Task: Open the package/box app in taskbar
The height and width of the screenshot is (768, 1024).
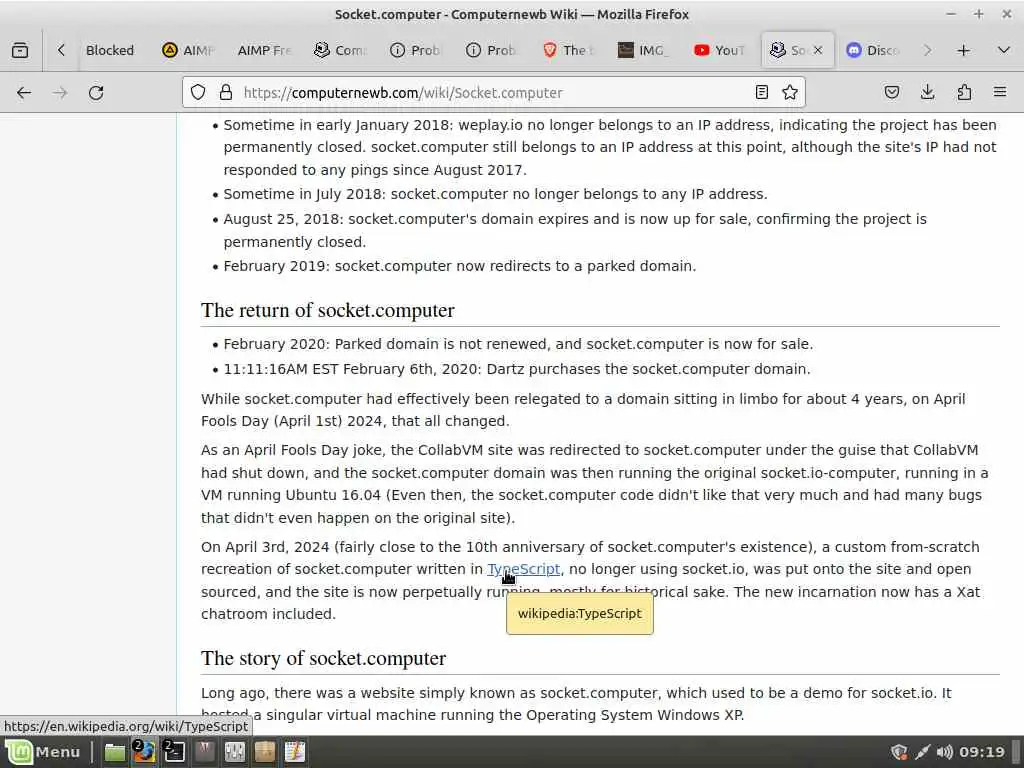Action: click(x=264, y=752)
